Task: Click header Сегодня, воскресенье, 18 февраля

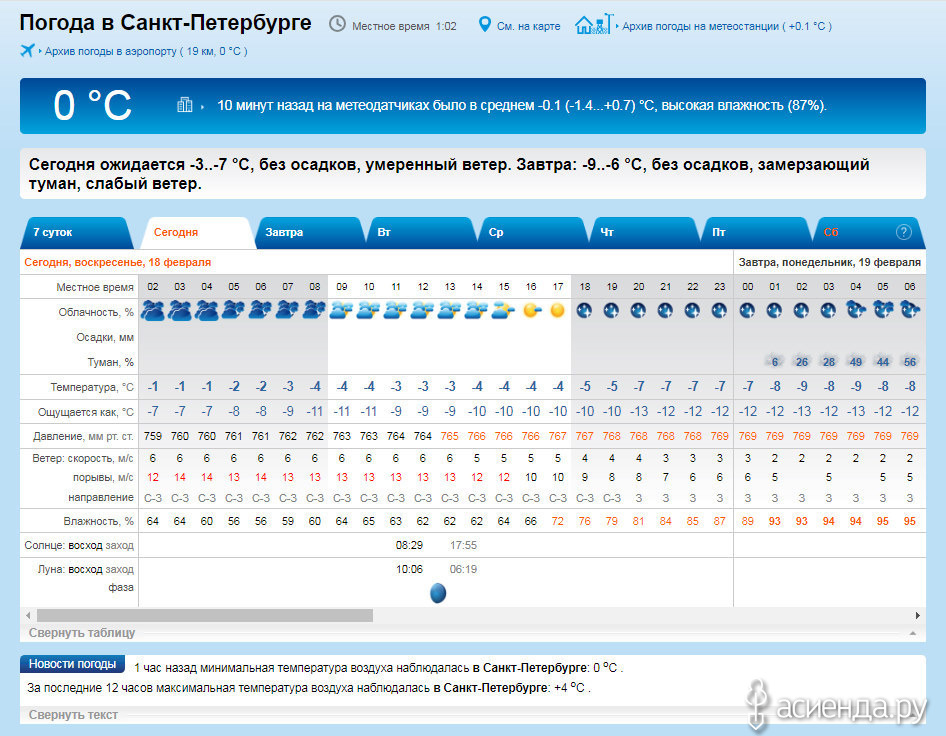Action: (118, 262)
